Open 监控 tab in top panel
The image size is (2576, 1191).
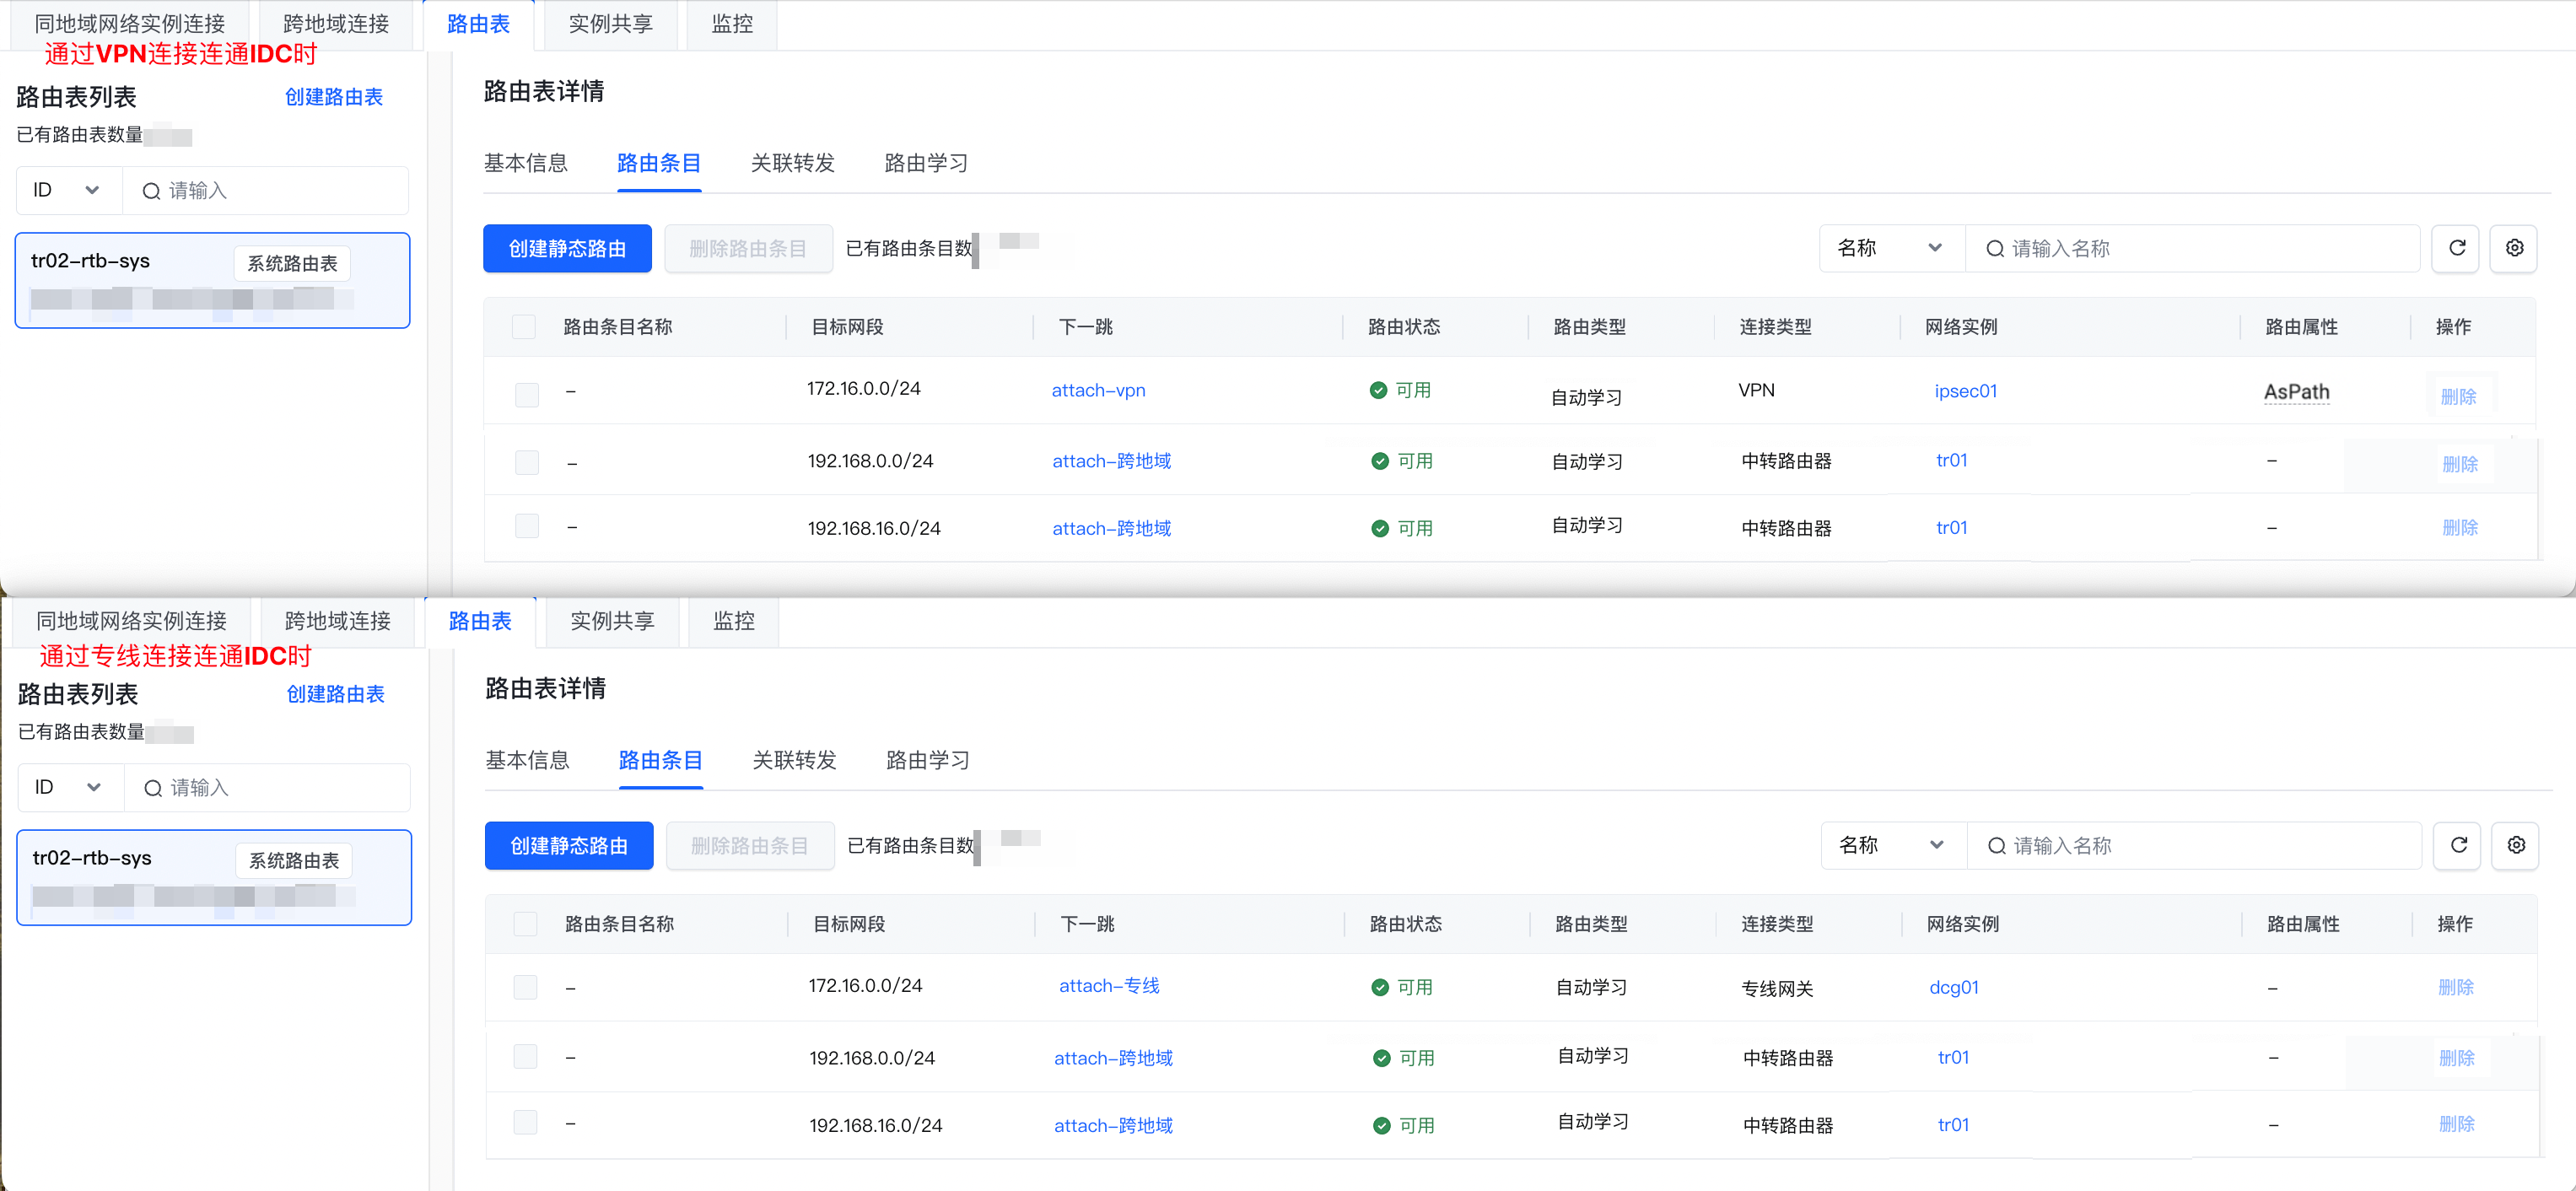(732, 24)
